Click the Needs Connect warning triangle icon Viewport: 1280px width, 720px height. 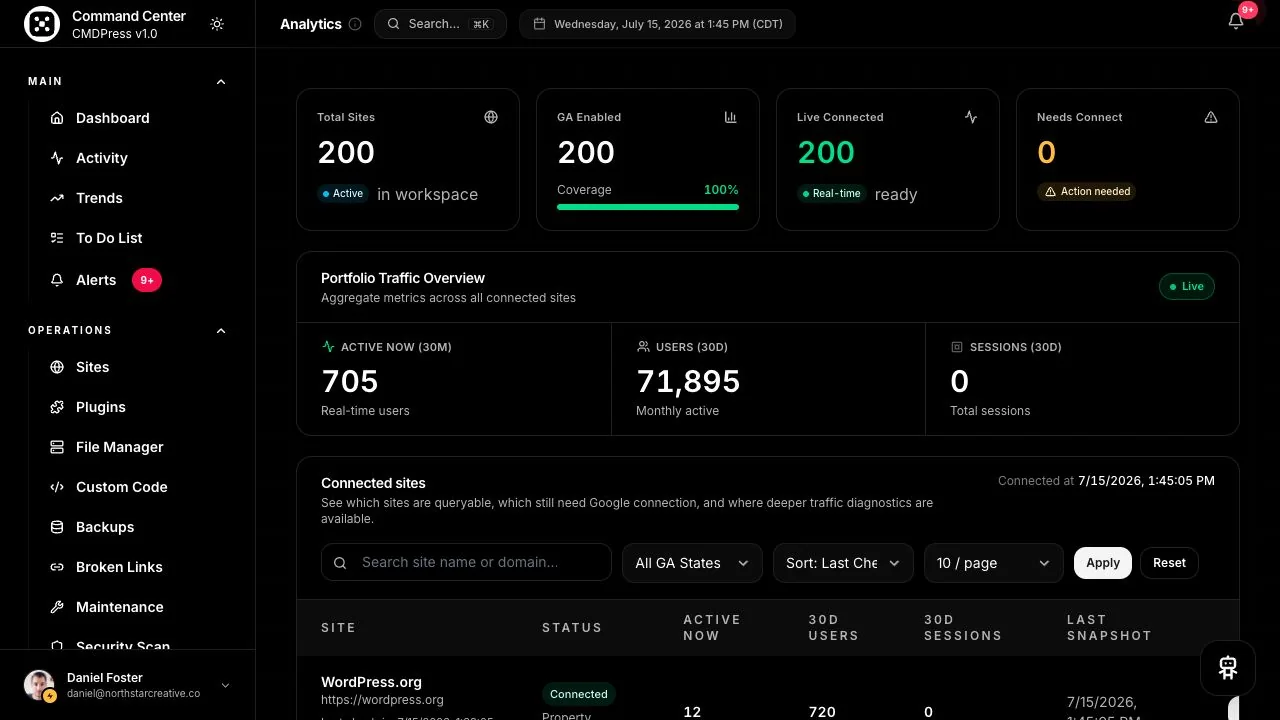click(x=1211, y=117)
